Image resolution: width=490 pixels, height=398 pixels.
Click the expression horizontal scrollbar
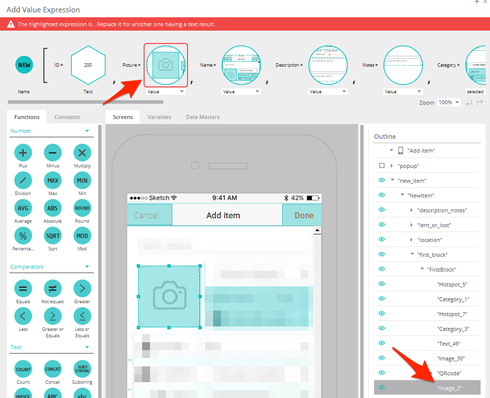click(x=86, y=102)
